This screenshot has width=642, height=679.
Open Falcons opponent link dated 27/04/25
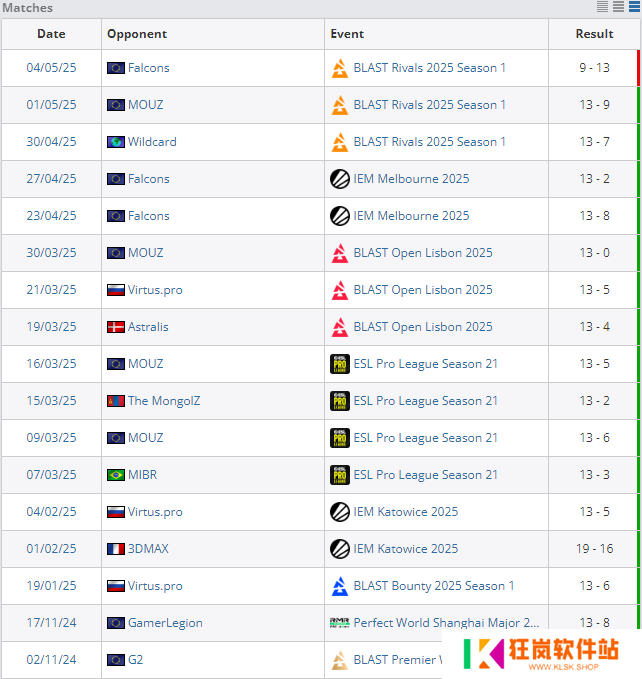pyautogui.click(x=148, y=179)
